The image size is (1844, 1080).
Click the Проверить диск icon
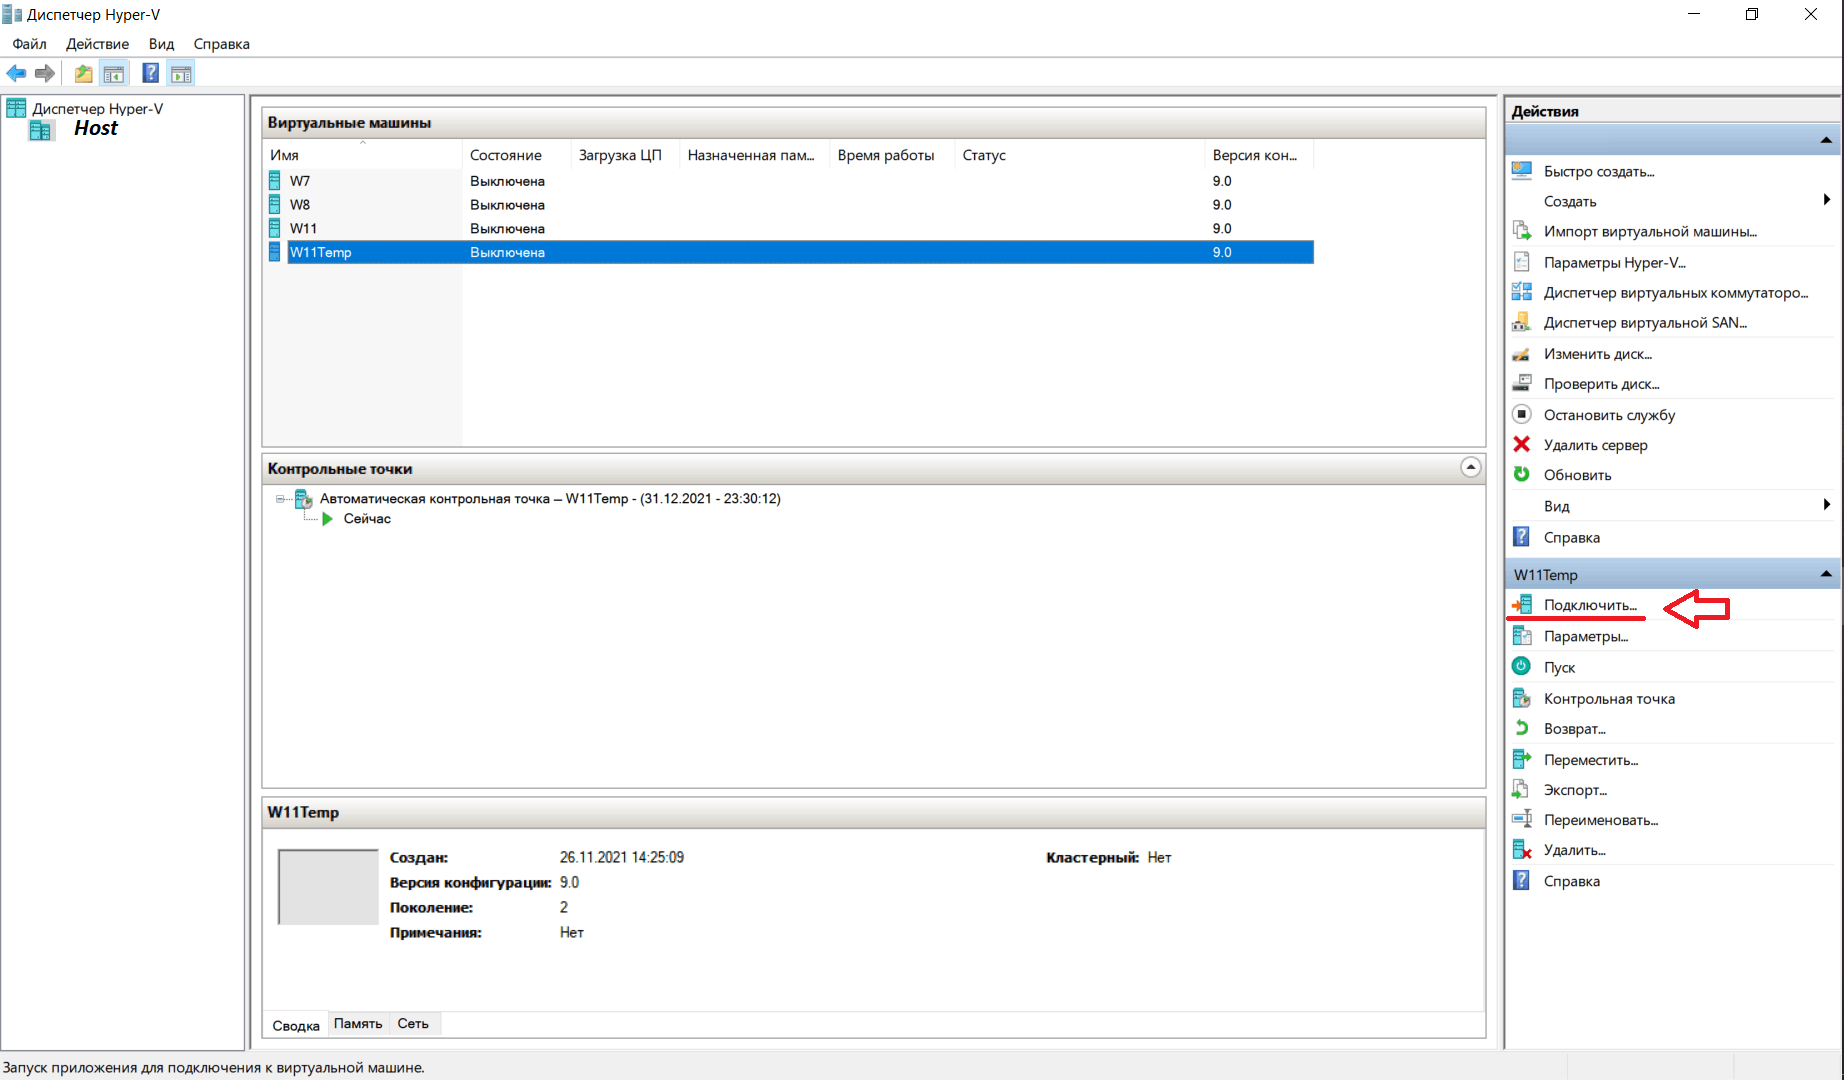(x=1522, y=383)
